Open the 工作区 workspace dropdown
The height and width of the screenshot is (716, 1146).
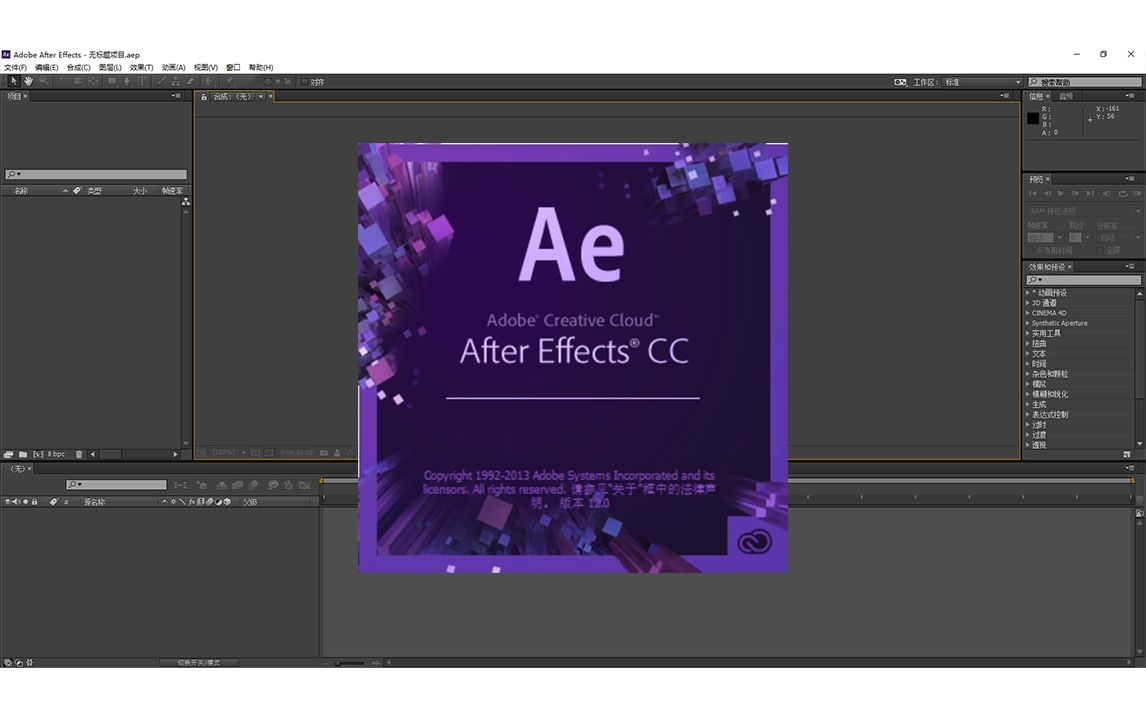click(x=982, y=82)
